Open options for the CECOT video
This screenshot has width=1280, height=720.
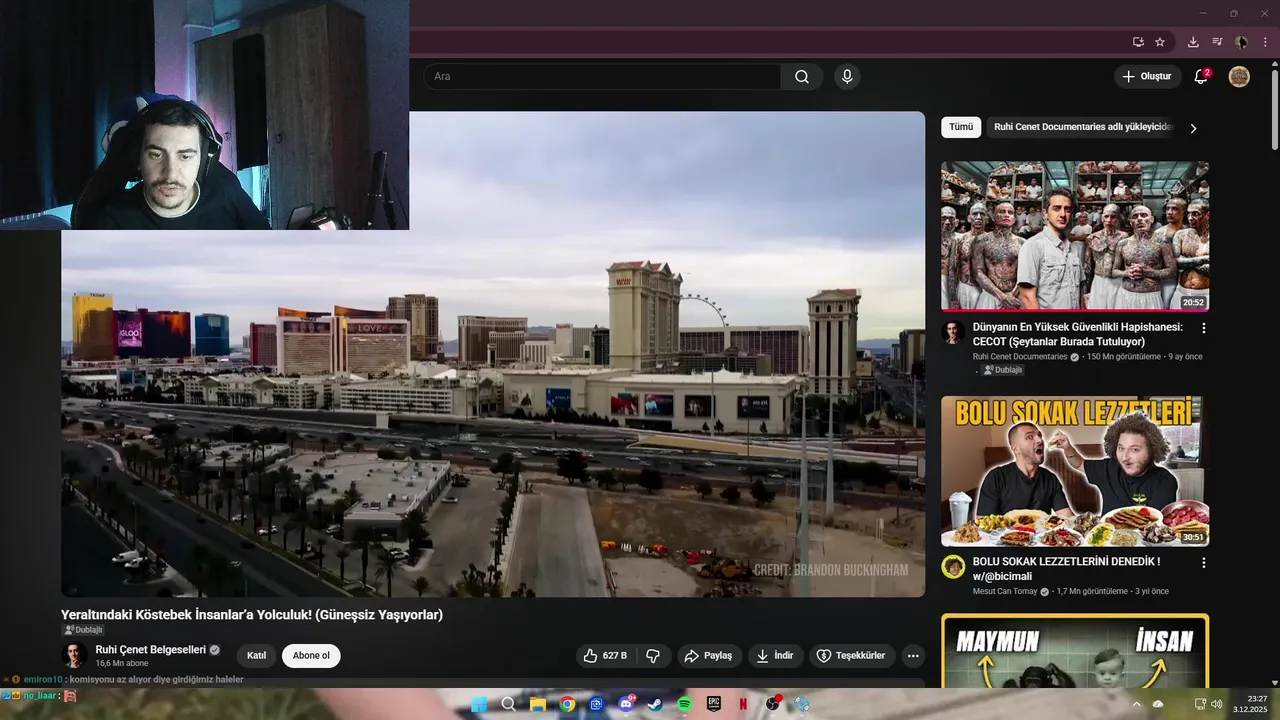tap(1203, 328)
